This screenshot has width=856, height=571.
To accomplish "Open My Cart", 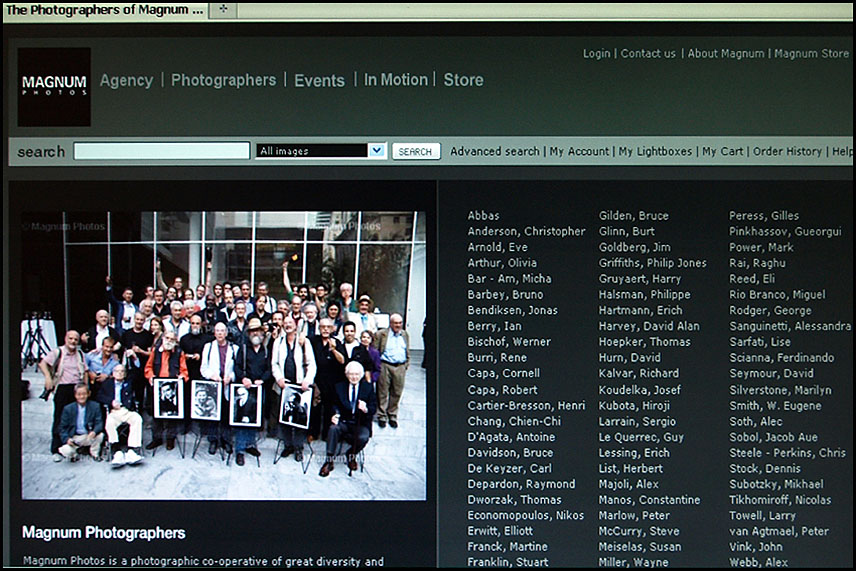I will coord(722,151).
